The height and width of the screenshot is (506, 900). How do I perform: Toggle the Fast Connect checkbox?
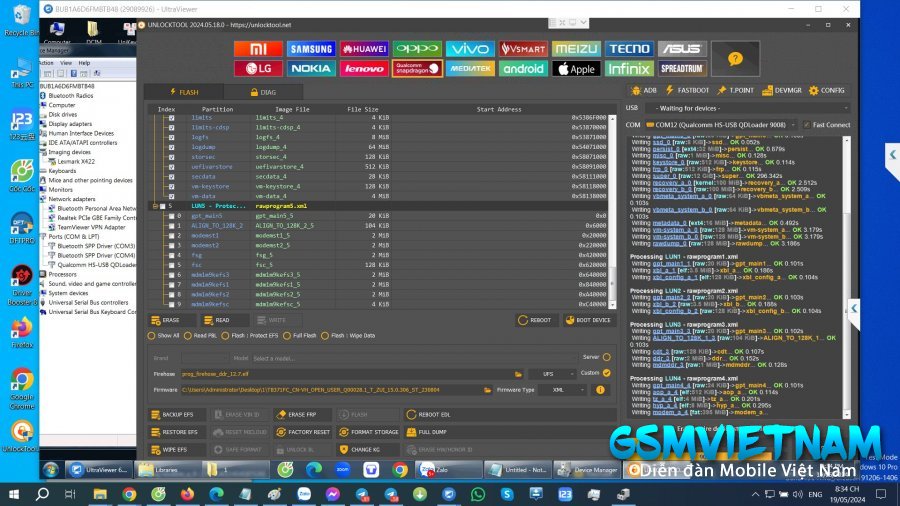click(806, 125)
